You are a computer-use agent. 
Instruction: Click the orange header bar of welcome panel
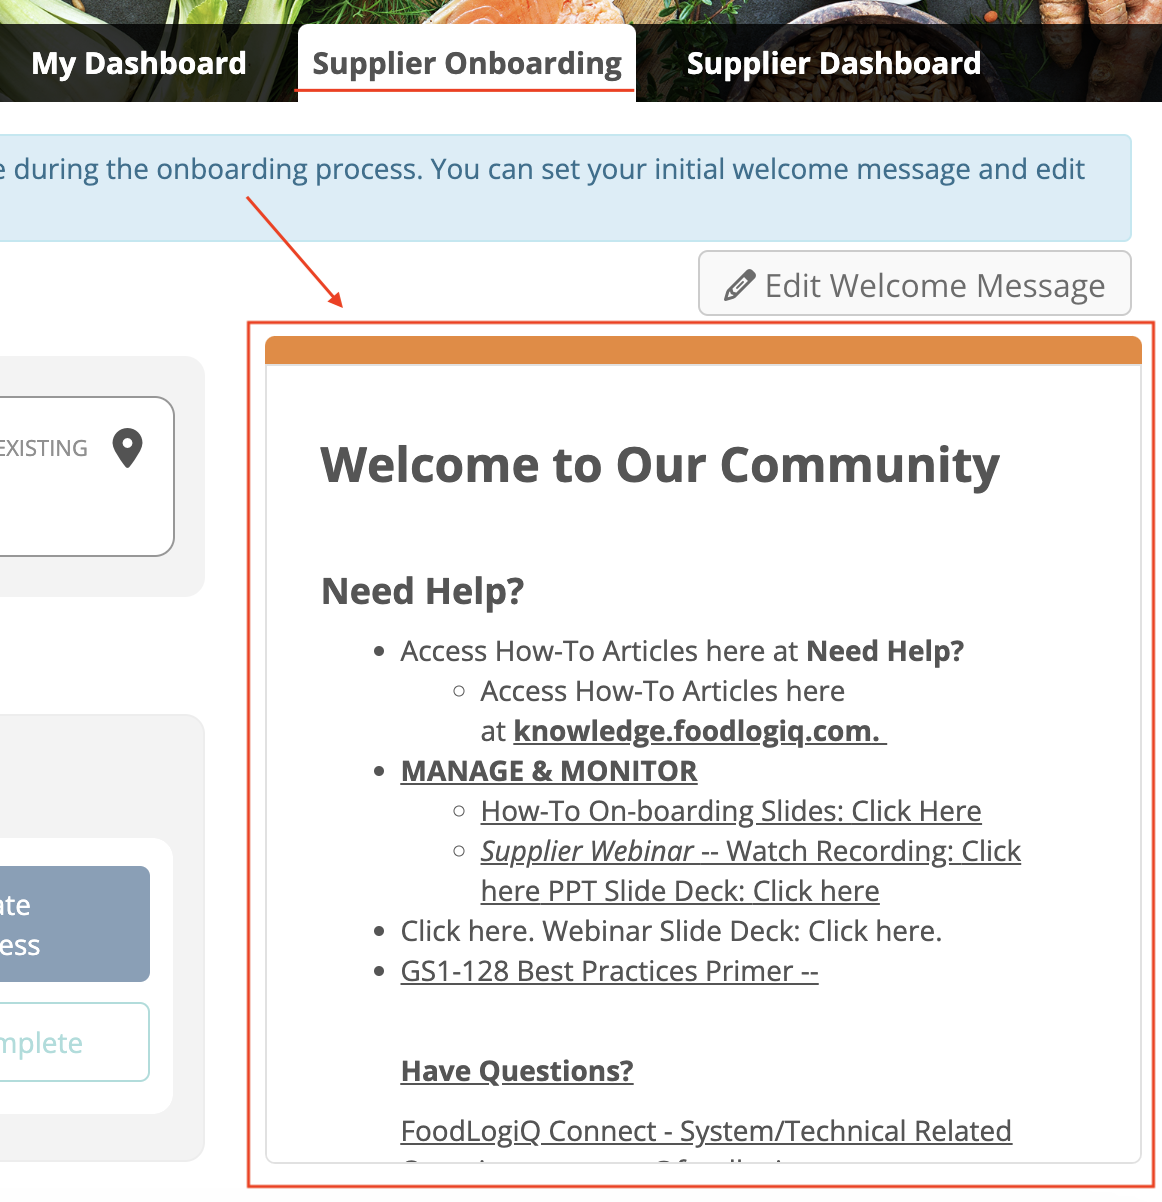point(702,351)
